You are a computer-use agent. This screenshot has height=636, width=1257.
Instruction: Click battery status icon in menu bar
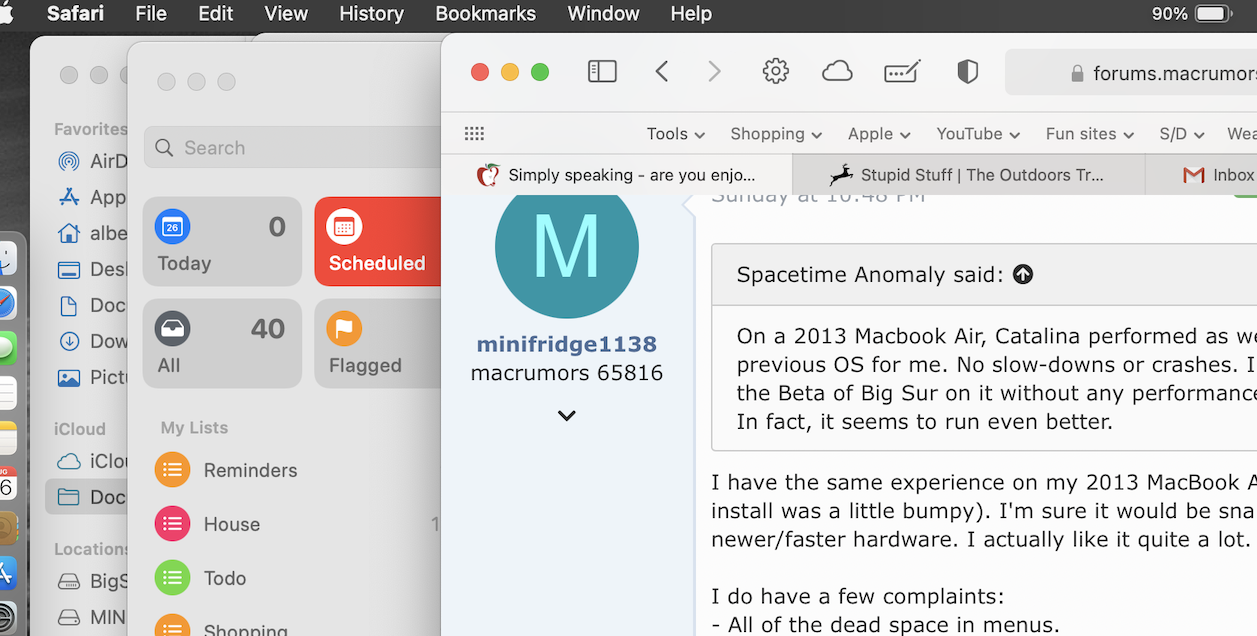1212,14
